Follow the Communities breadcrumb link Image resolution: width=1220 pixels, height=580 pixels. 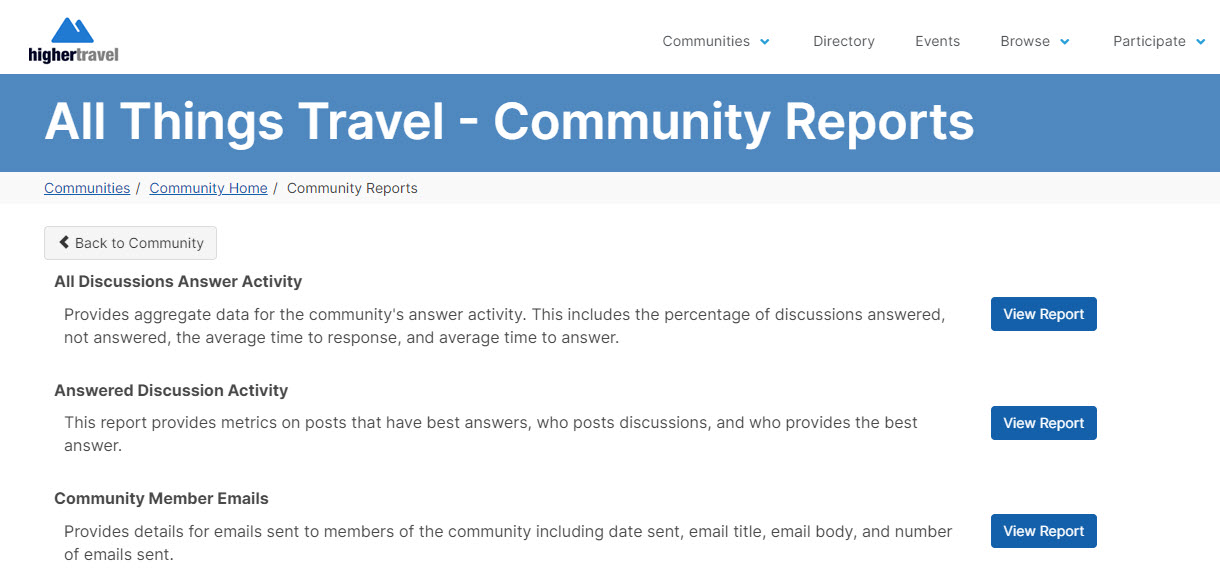87,188
